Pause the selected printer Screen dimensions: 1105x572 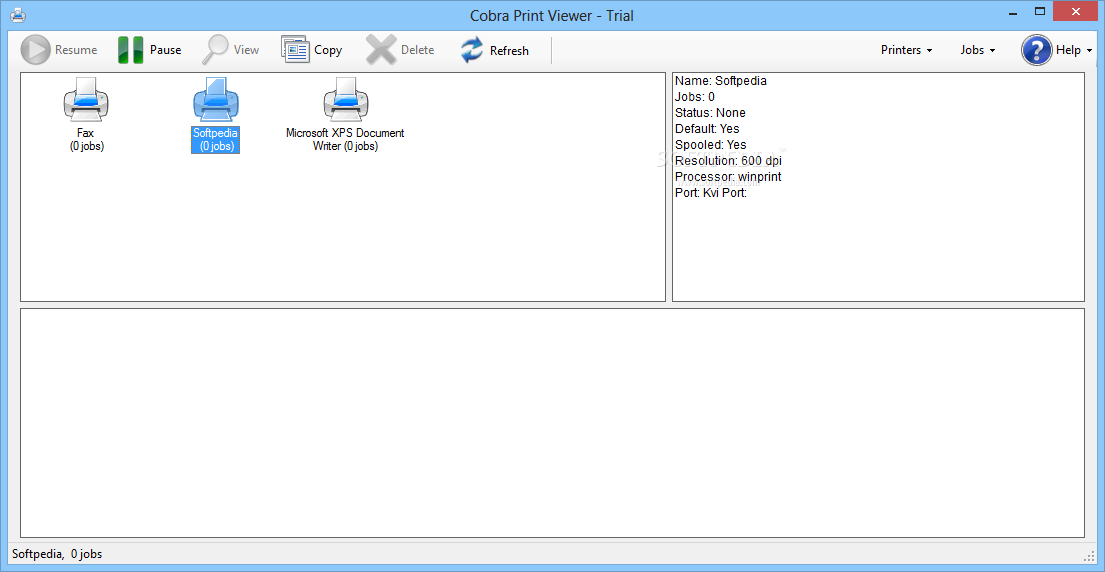point(149,50)
